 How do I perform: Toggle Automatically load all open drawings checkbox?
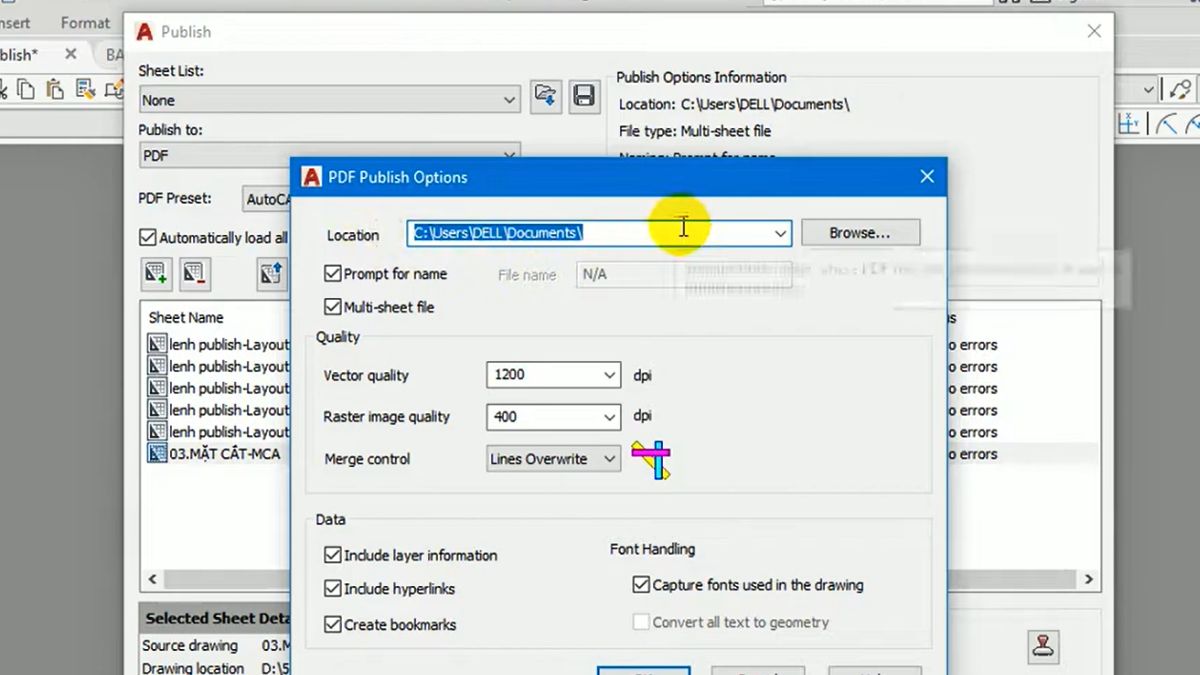click(x=147, y=238)
